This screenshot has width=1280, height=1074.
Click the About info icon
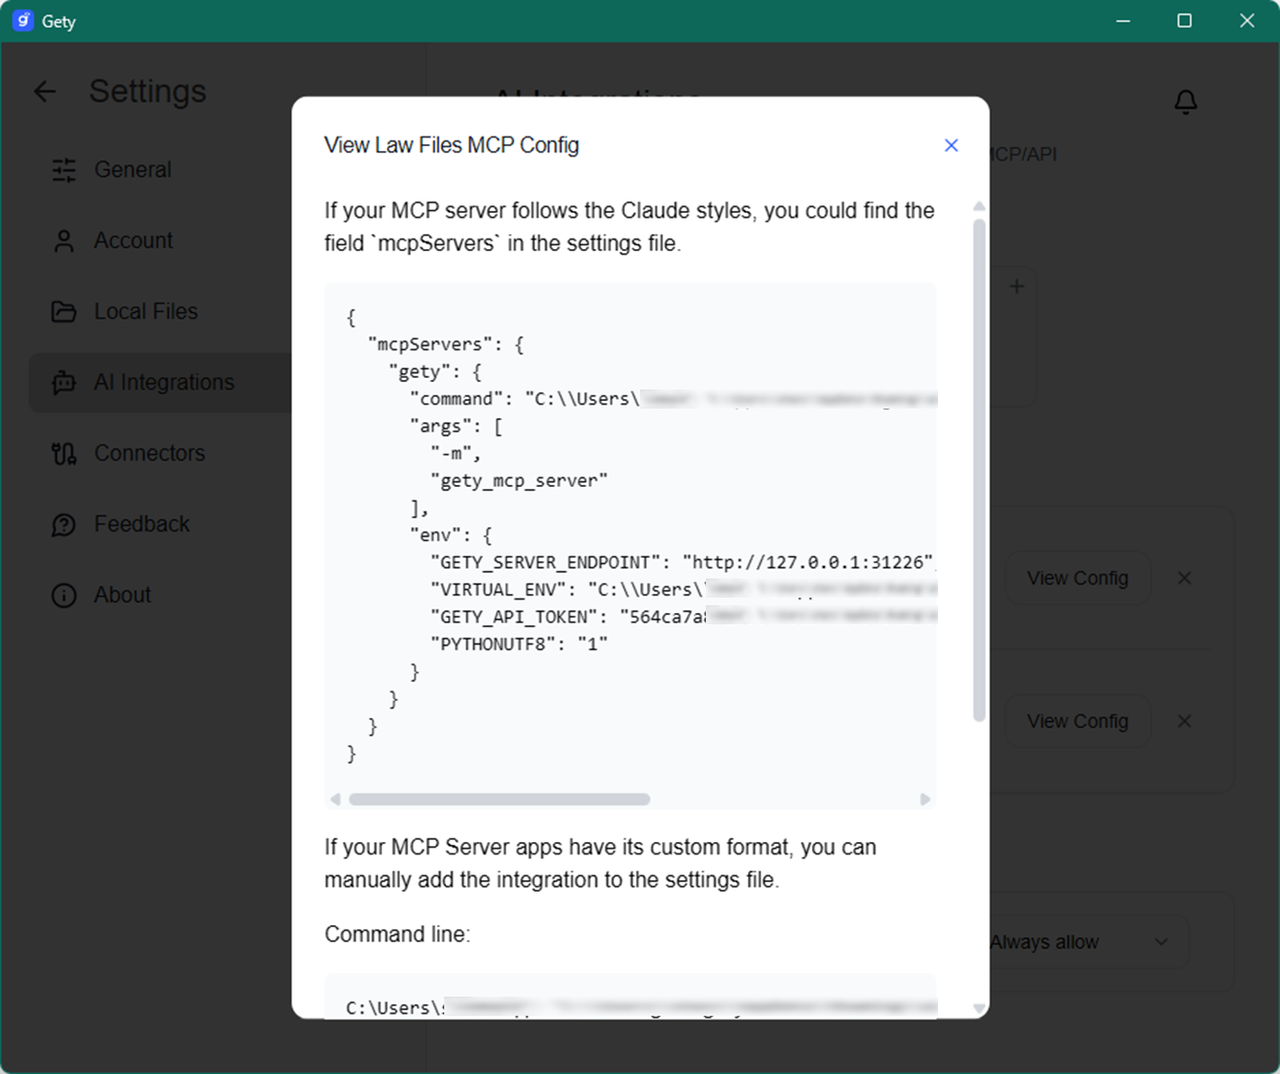[64, 596]
